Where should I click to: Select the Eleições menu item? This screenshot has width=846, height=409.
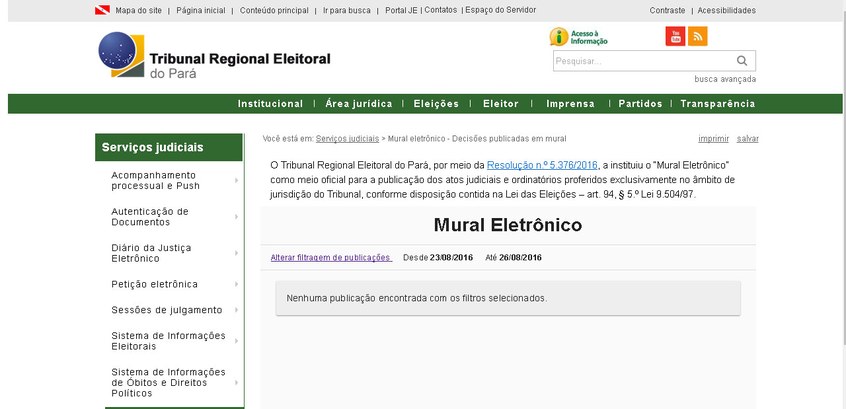(436, 104)
